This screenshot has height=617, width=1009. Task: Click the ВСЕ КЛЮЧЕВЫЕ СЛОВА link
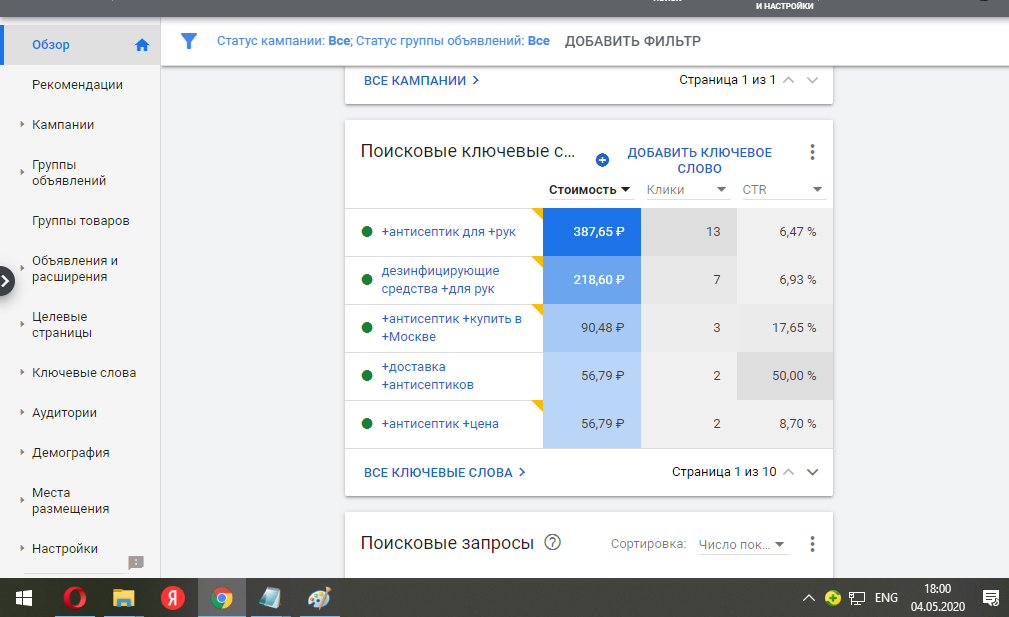pyautogui.click(x=445, y=472)
